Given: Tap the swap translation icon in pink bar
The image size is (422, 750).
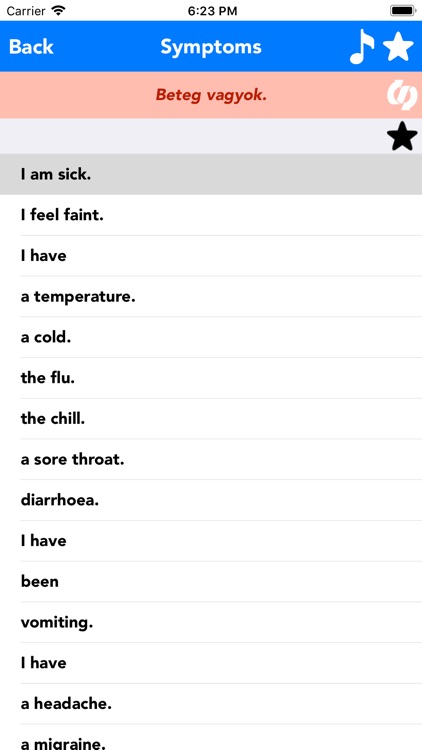Looking at the screenshot, I should (400, 95).
